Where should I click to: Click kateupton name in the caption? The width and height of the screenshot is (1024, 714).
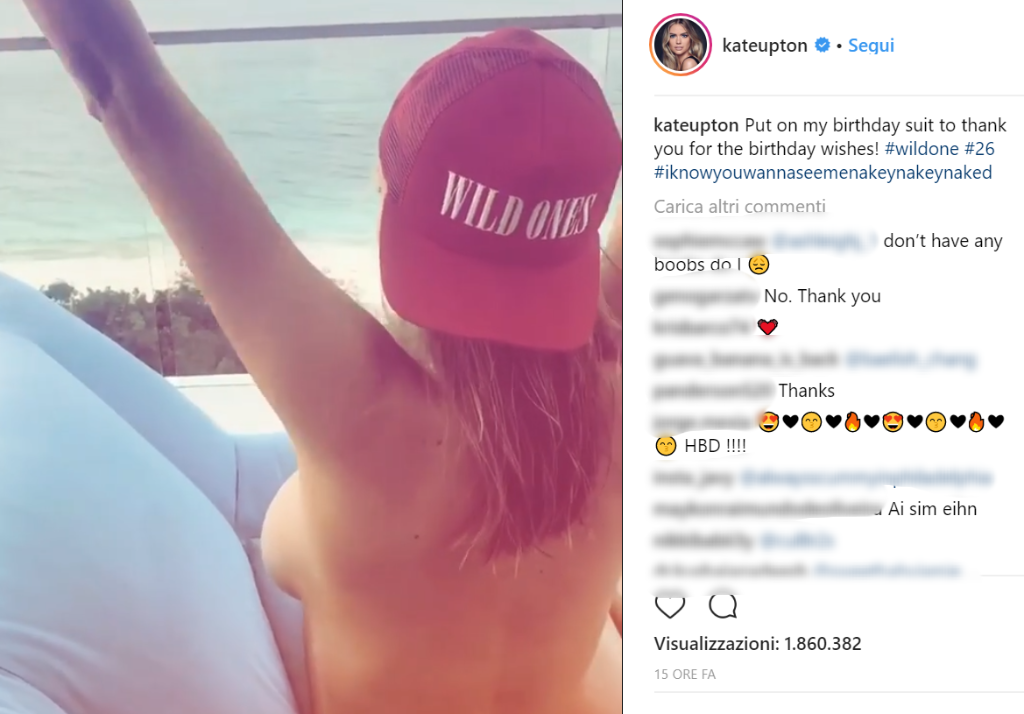click(696, 125)
